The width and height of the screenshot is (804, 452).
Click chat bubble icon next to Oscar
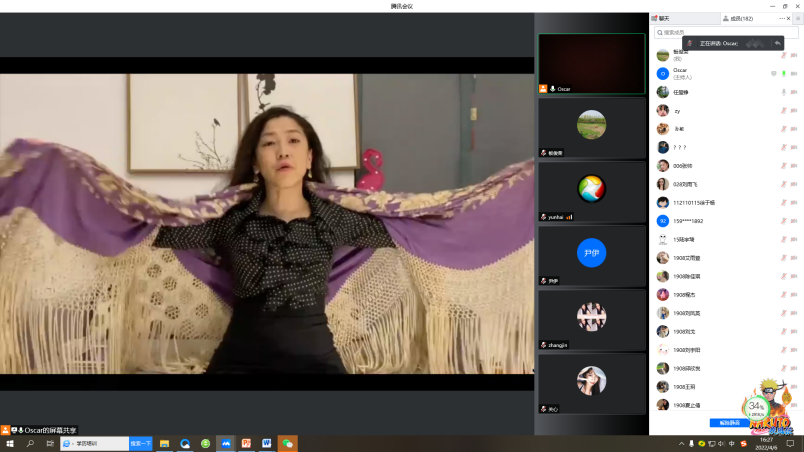773,73
